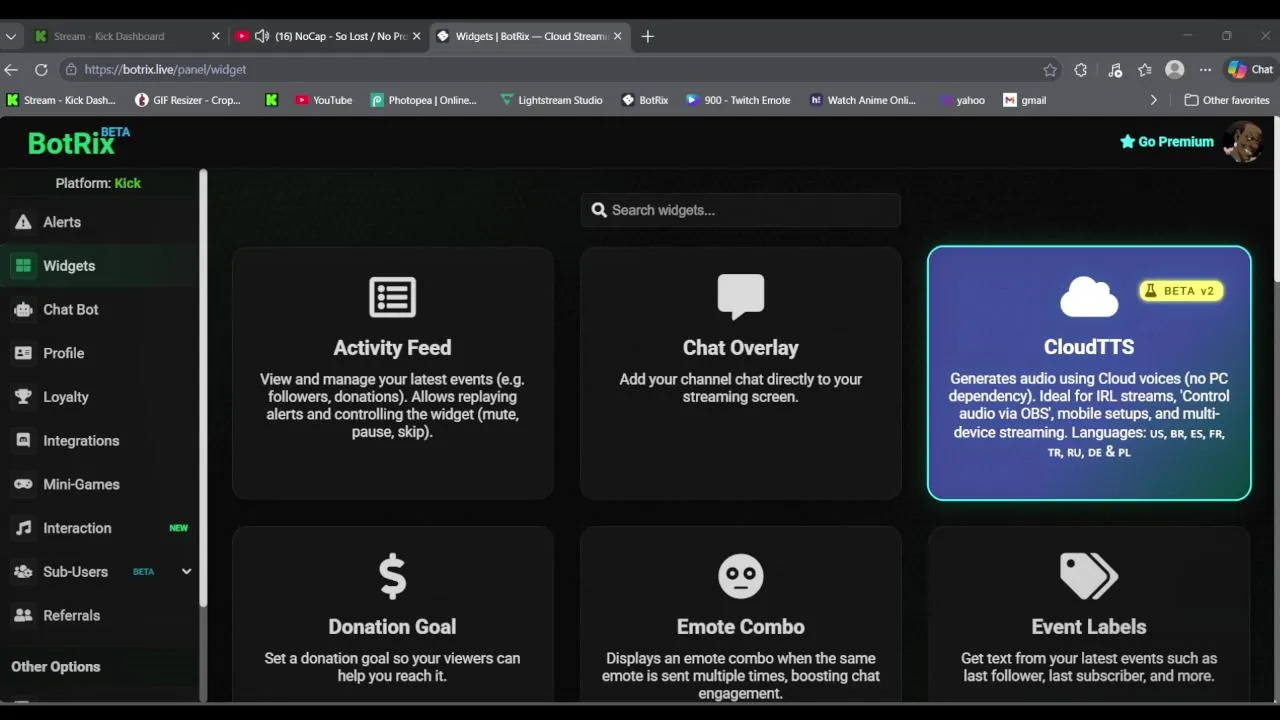
Task: Click the Emote Combo face icon
Action: pos(740,576)
